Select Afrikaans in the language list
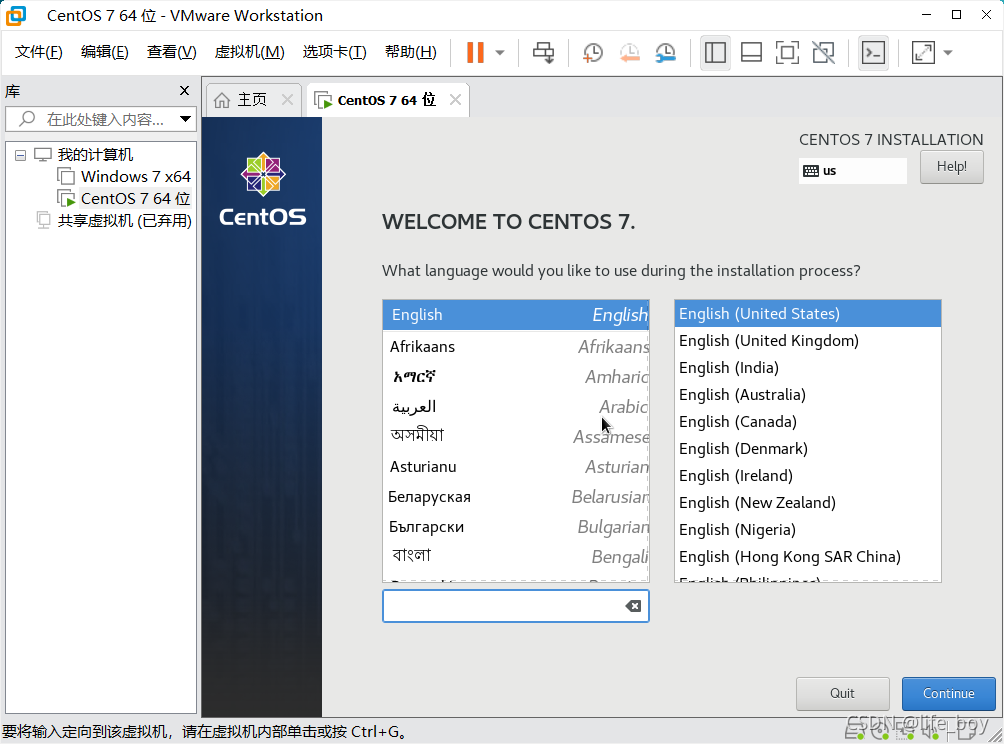The height and width of the screenshot is (744, 1004). click(x=515, y=346)
